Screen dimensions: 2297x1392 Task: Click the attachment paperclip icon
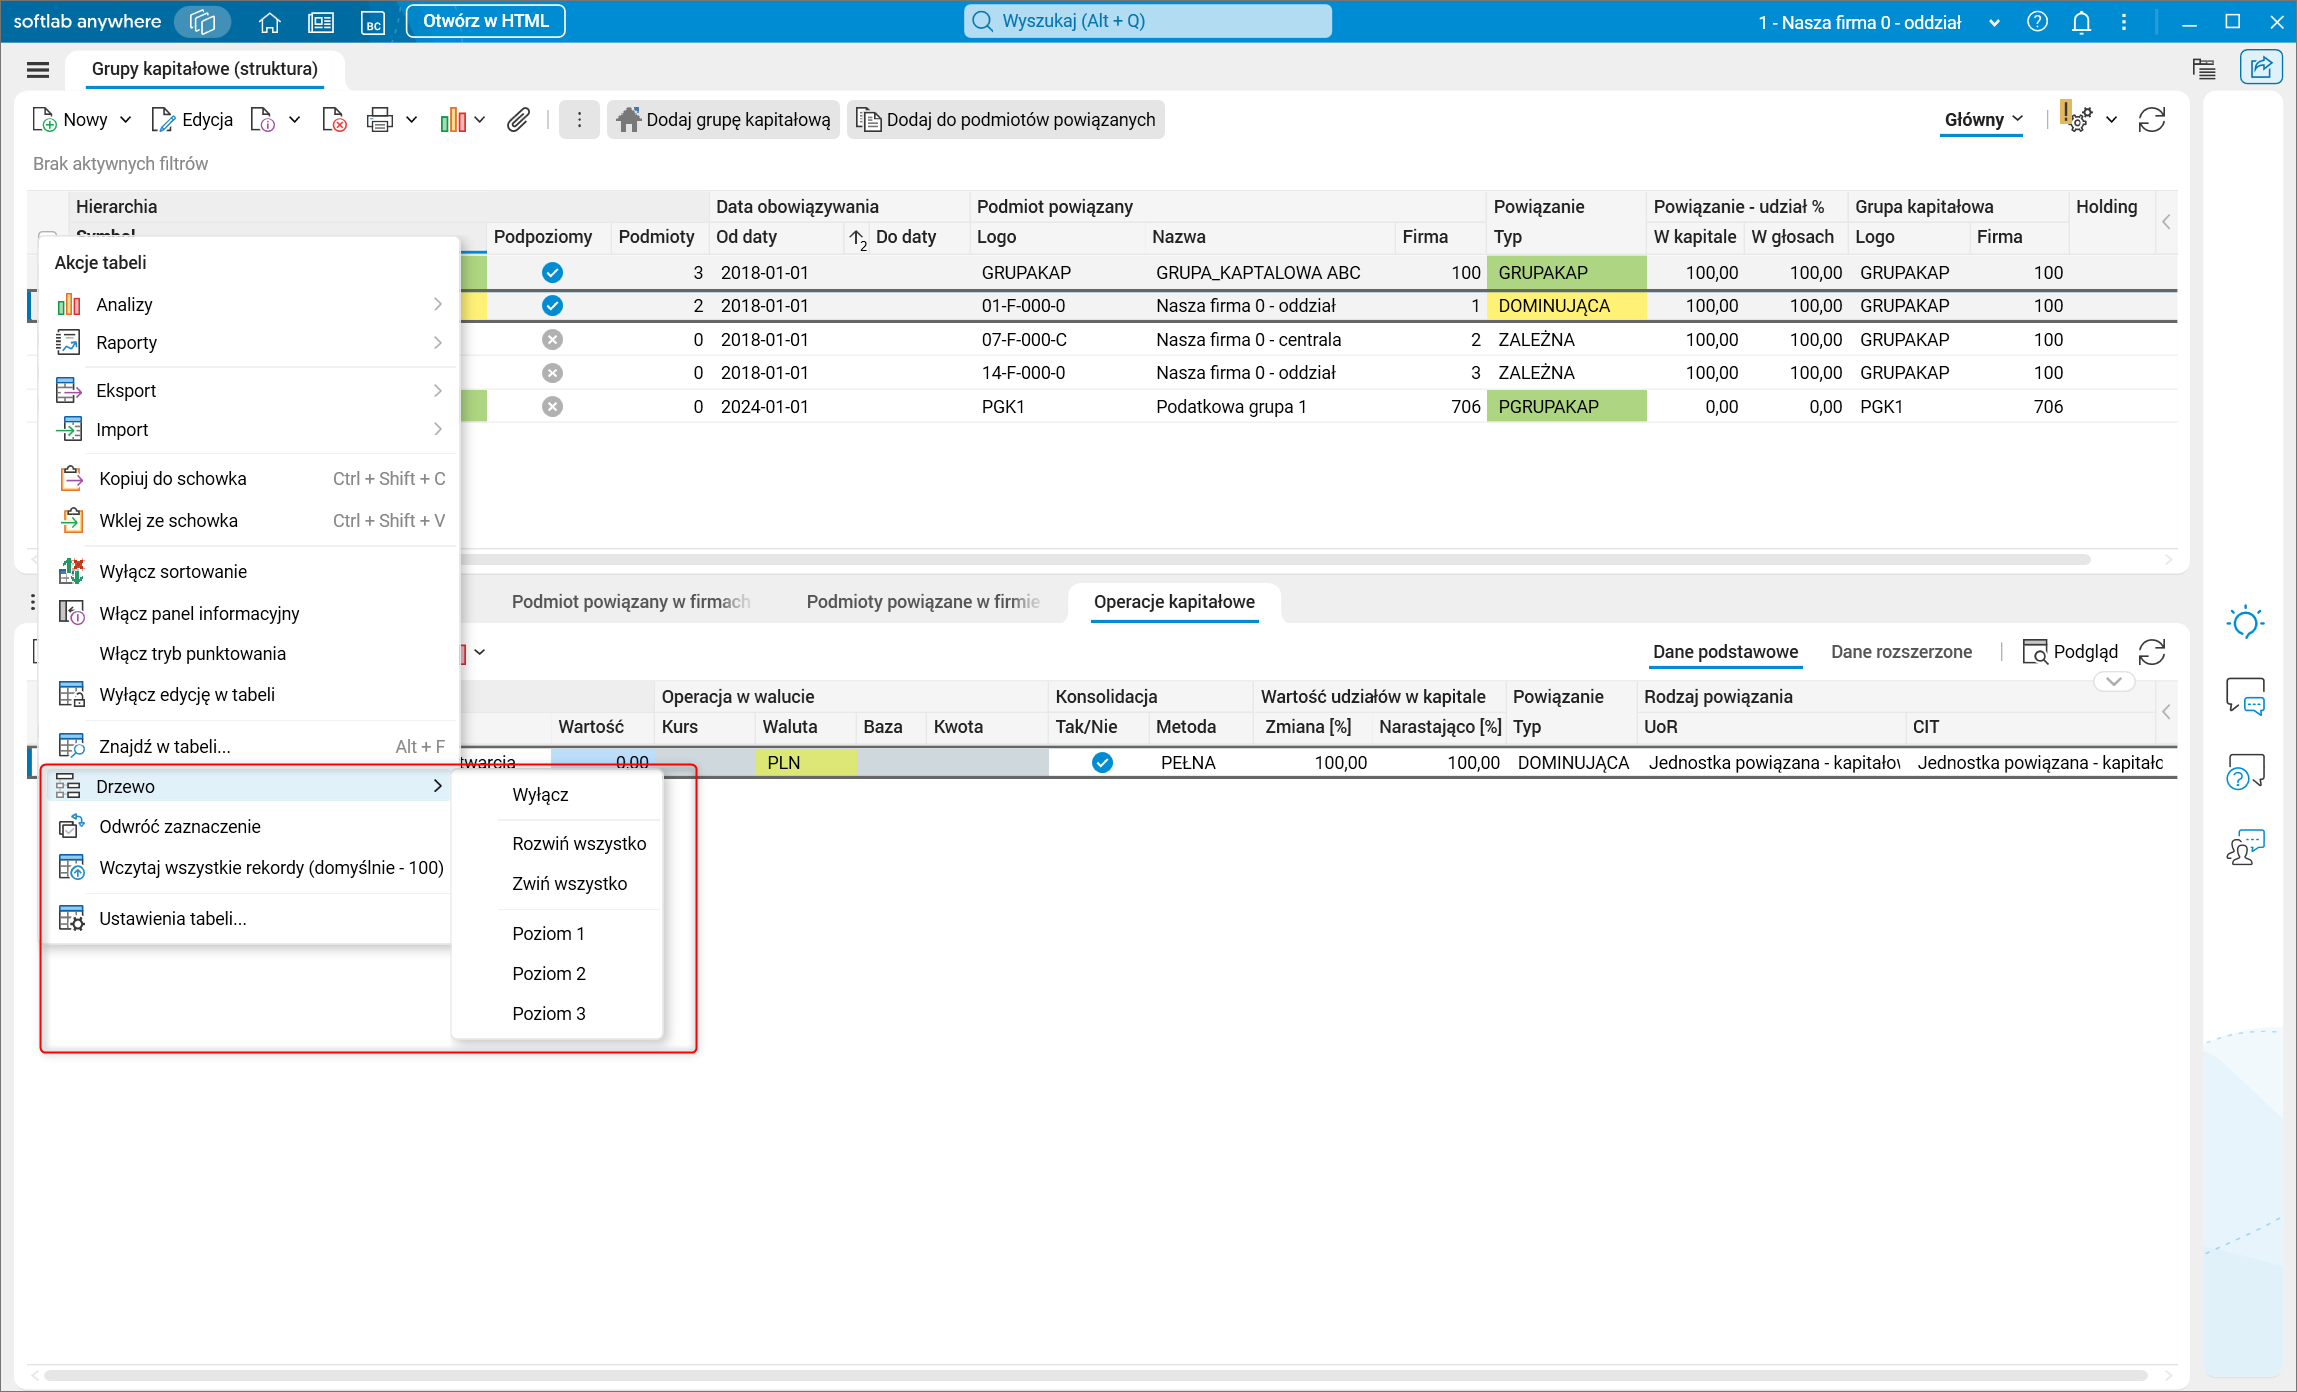point(518,120)
